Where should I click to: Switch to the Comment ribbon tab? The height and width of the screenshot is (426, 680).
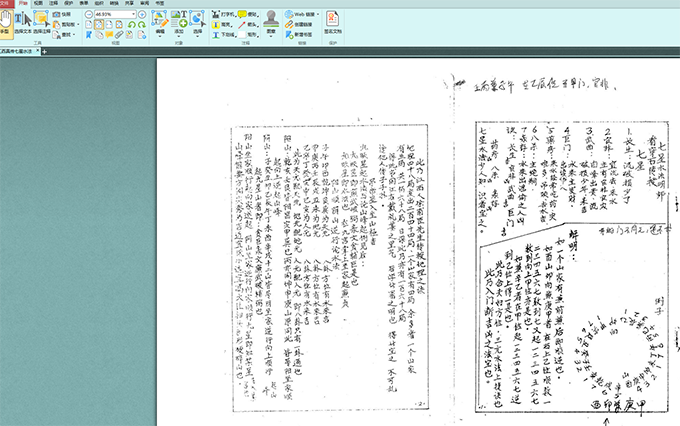tap(53, 3)
